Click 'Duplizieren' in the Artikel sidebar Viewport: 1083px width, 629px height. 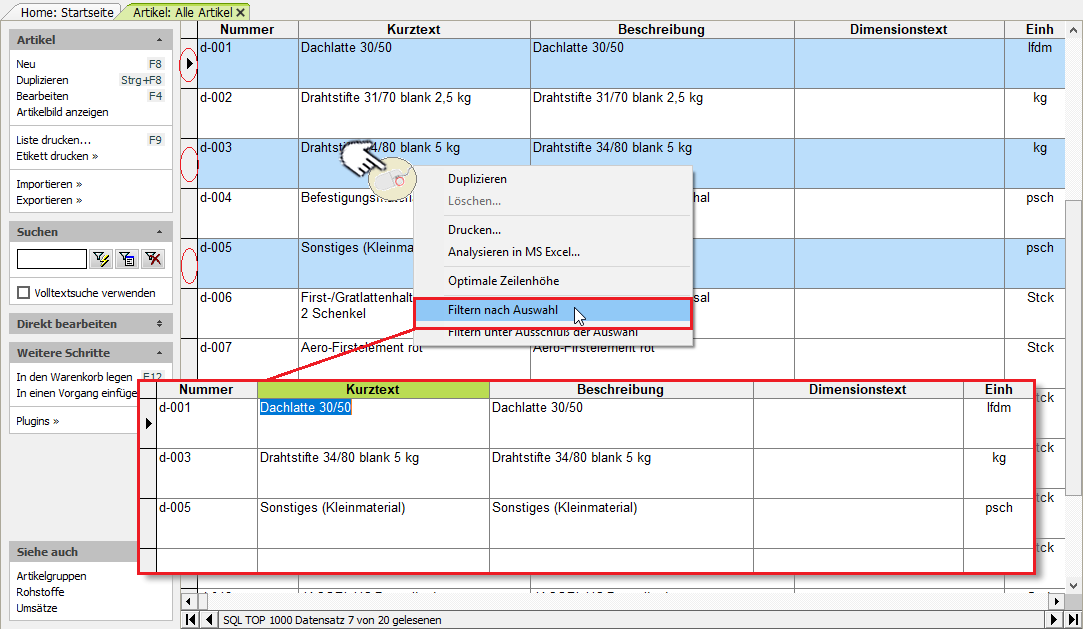pos(42,80)
